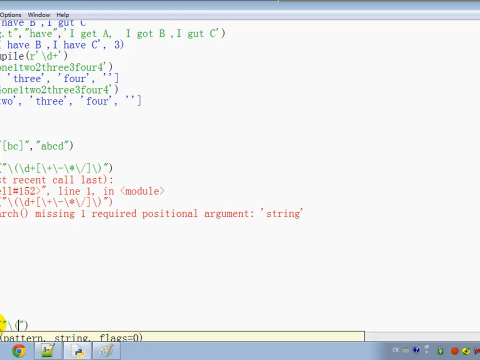480x360 pixels.
Task: Open the Help menu
Action: [63, 15]
